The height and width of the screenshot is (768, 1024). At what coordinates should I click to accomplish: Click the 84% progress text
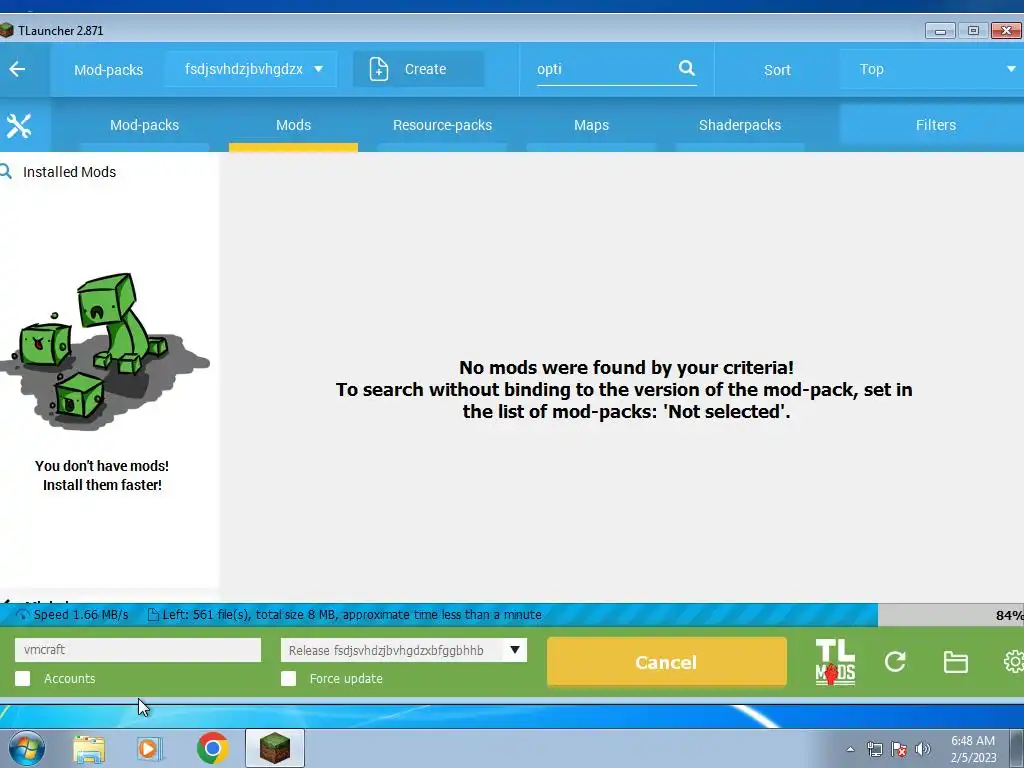point(1010,615)
